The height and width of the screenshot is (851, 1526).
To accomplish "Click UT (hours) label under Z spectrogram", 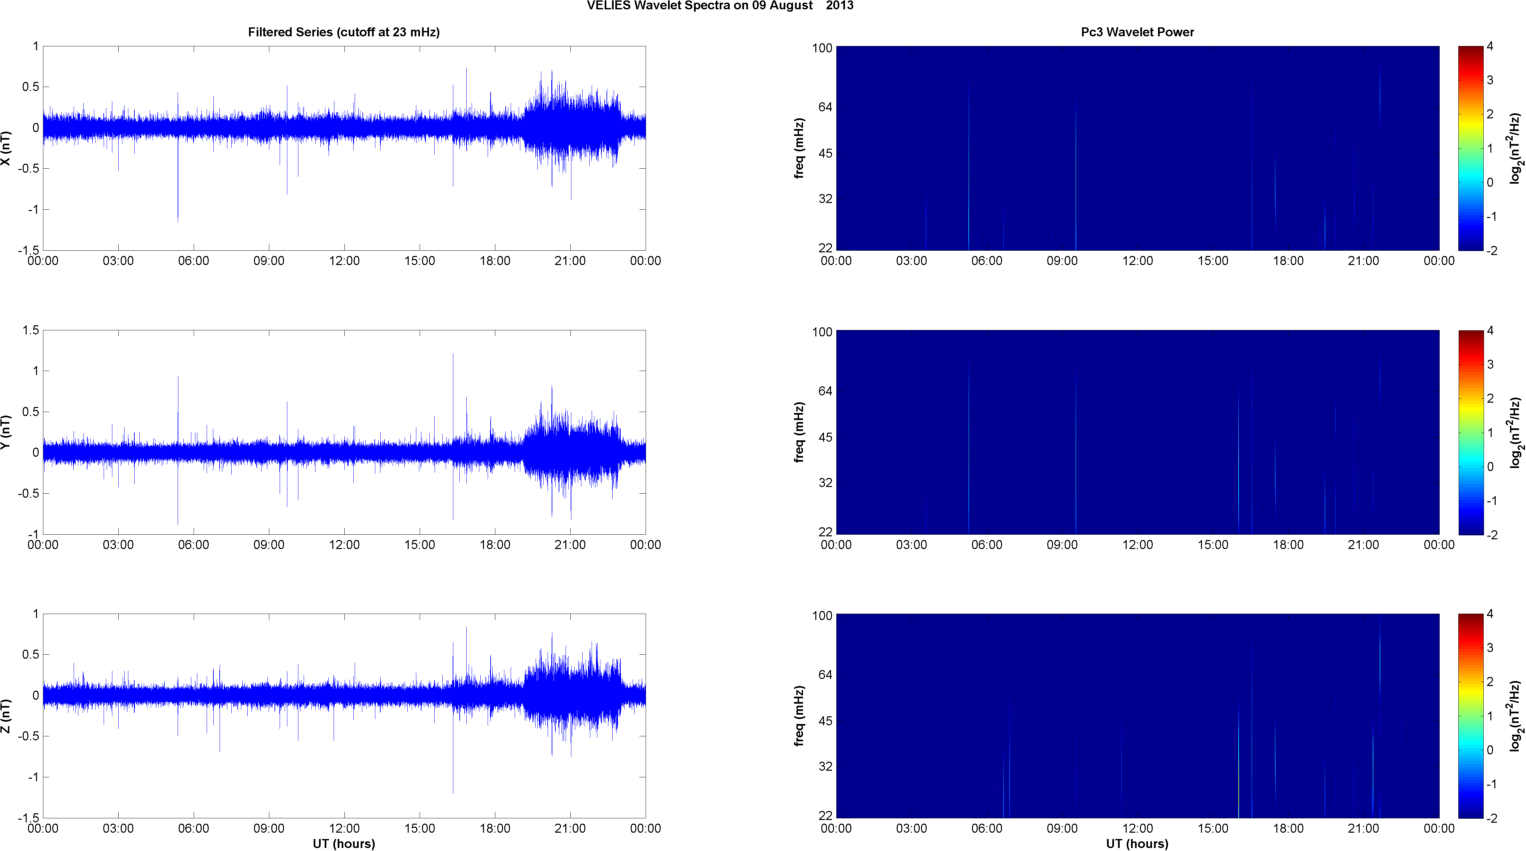I will (1137, 844).
